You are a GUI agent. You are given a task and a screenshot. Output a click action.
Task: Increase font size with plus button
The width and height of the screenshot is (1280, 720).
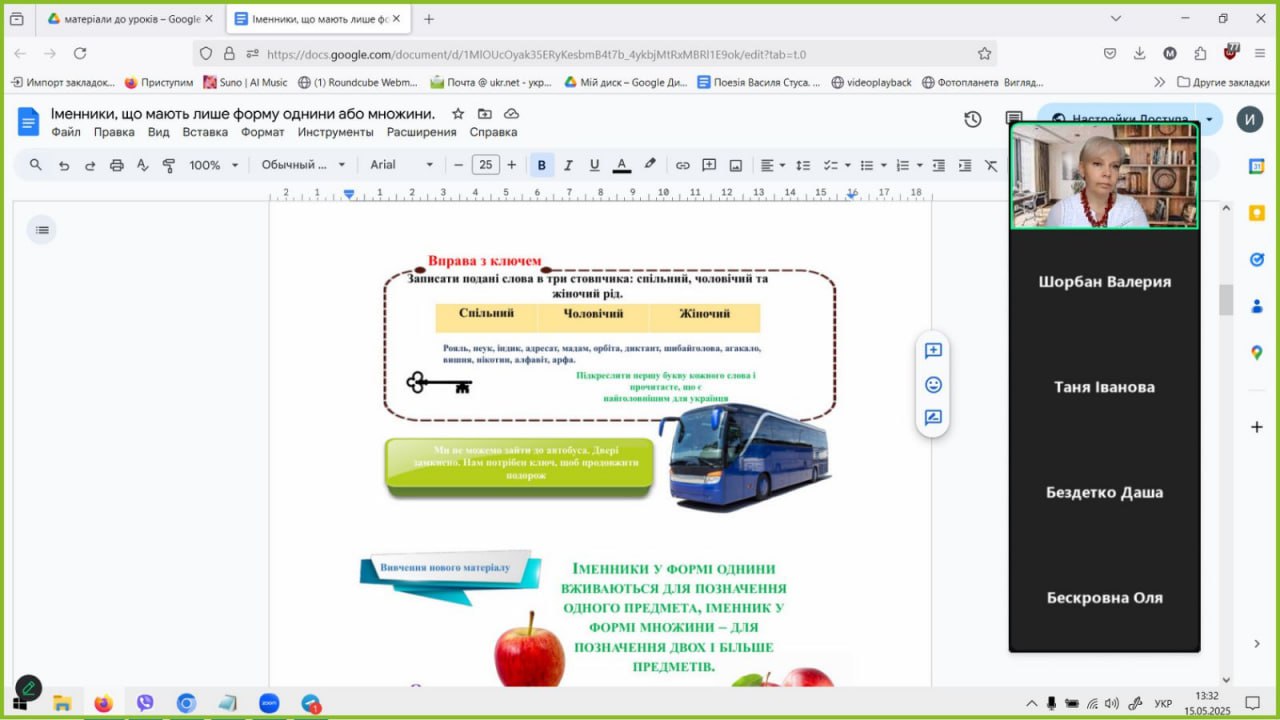point(512,165)
